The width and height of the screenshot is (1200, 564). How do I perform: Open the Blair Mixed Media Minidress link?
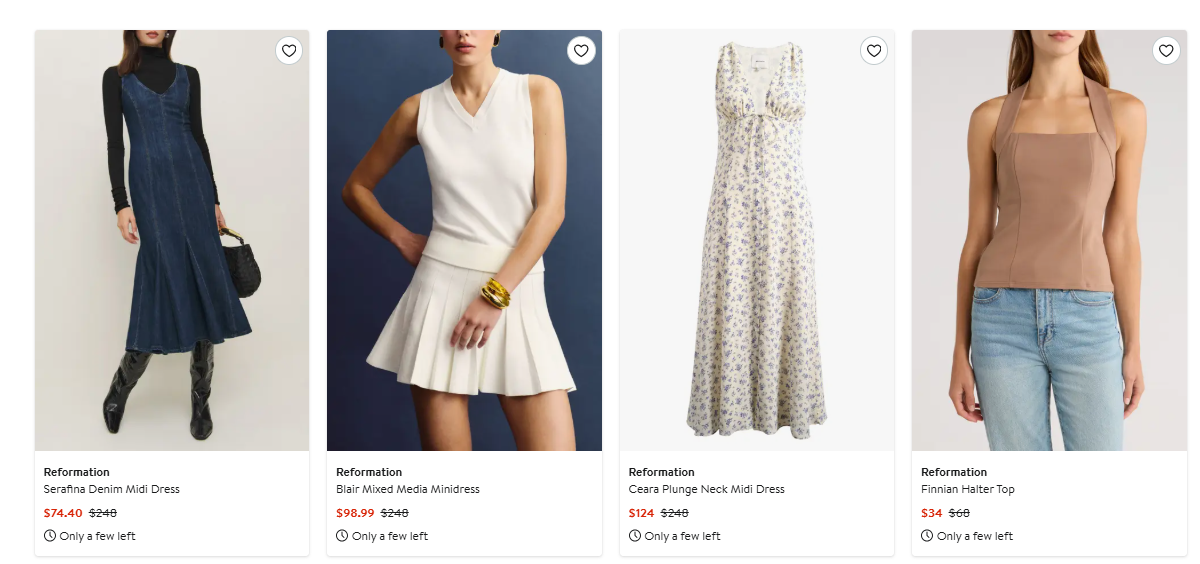coord(408,490)
